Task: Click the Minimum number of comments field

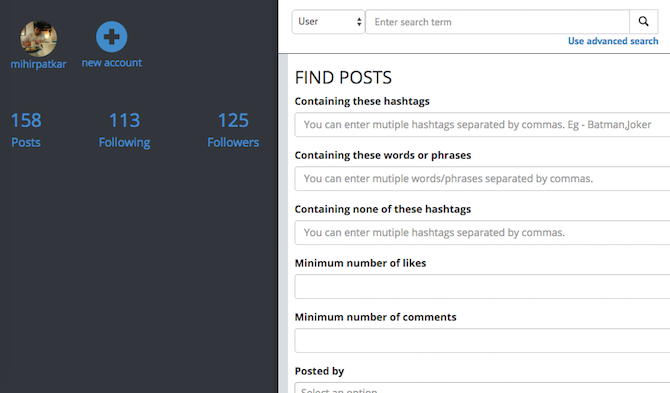Action: (x=482, y=340)
